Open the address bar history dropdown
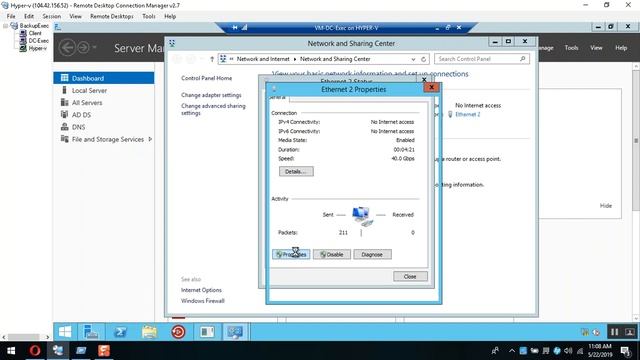The image size is (640, 360). pos(413,59)
